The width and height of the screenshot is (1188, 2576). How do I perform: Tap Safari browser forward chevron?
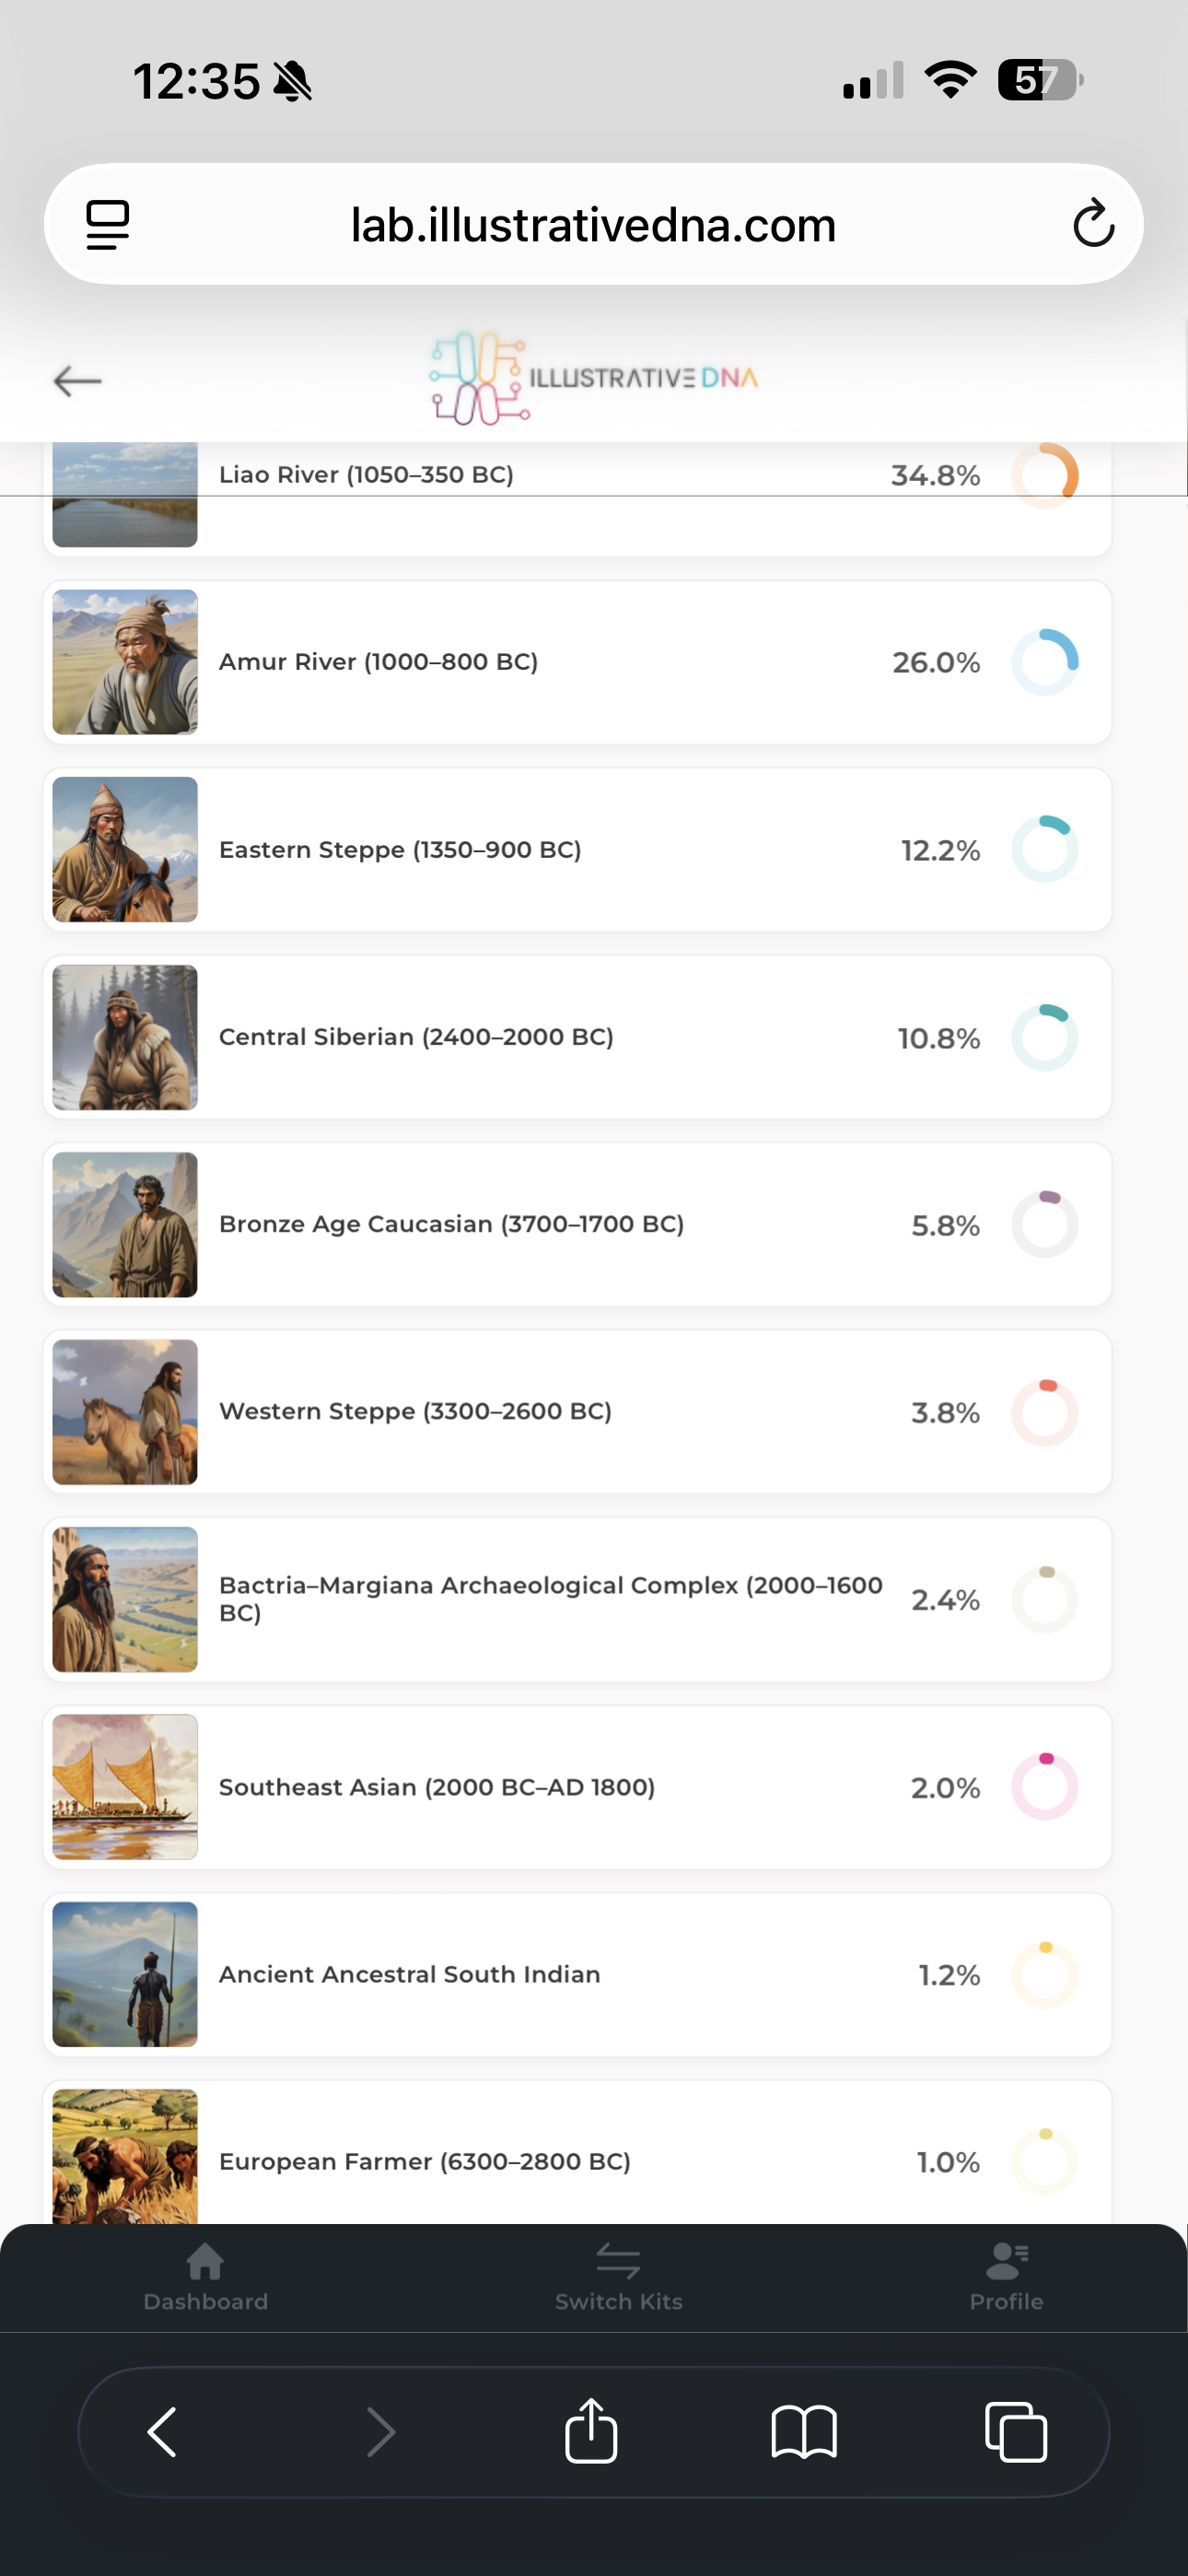(x=381, y=2431)
